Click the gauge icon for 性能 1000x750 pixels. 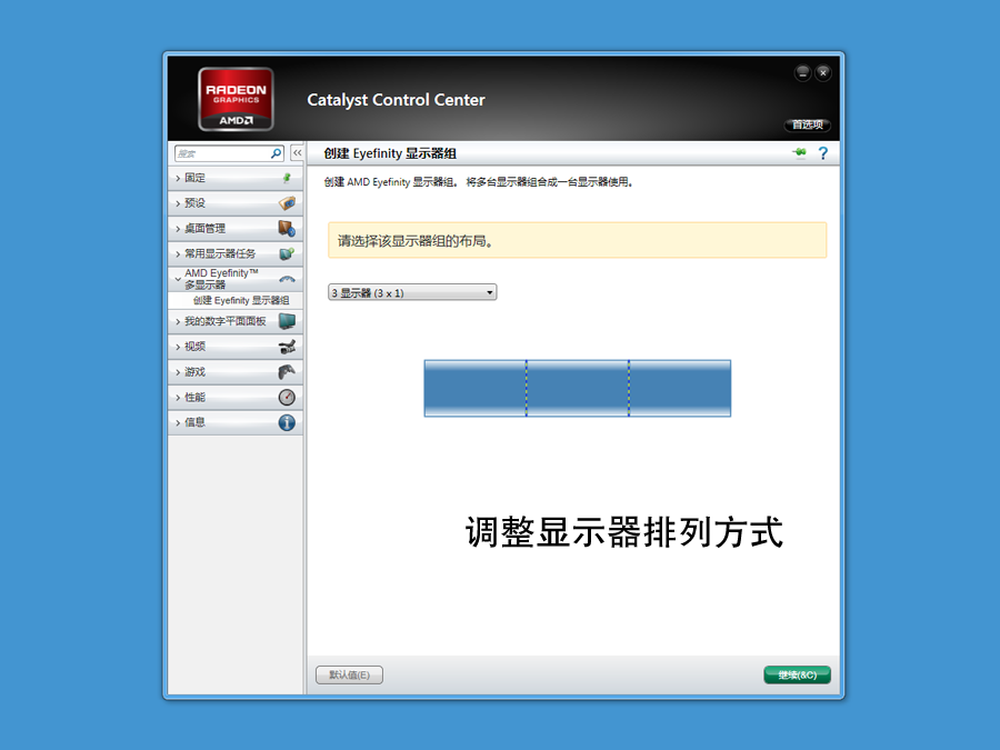click(286, 397)
